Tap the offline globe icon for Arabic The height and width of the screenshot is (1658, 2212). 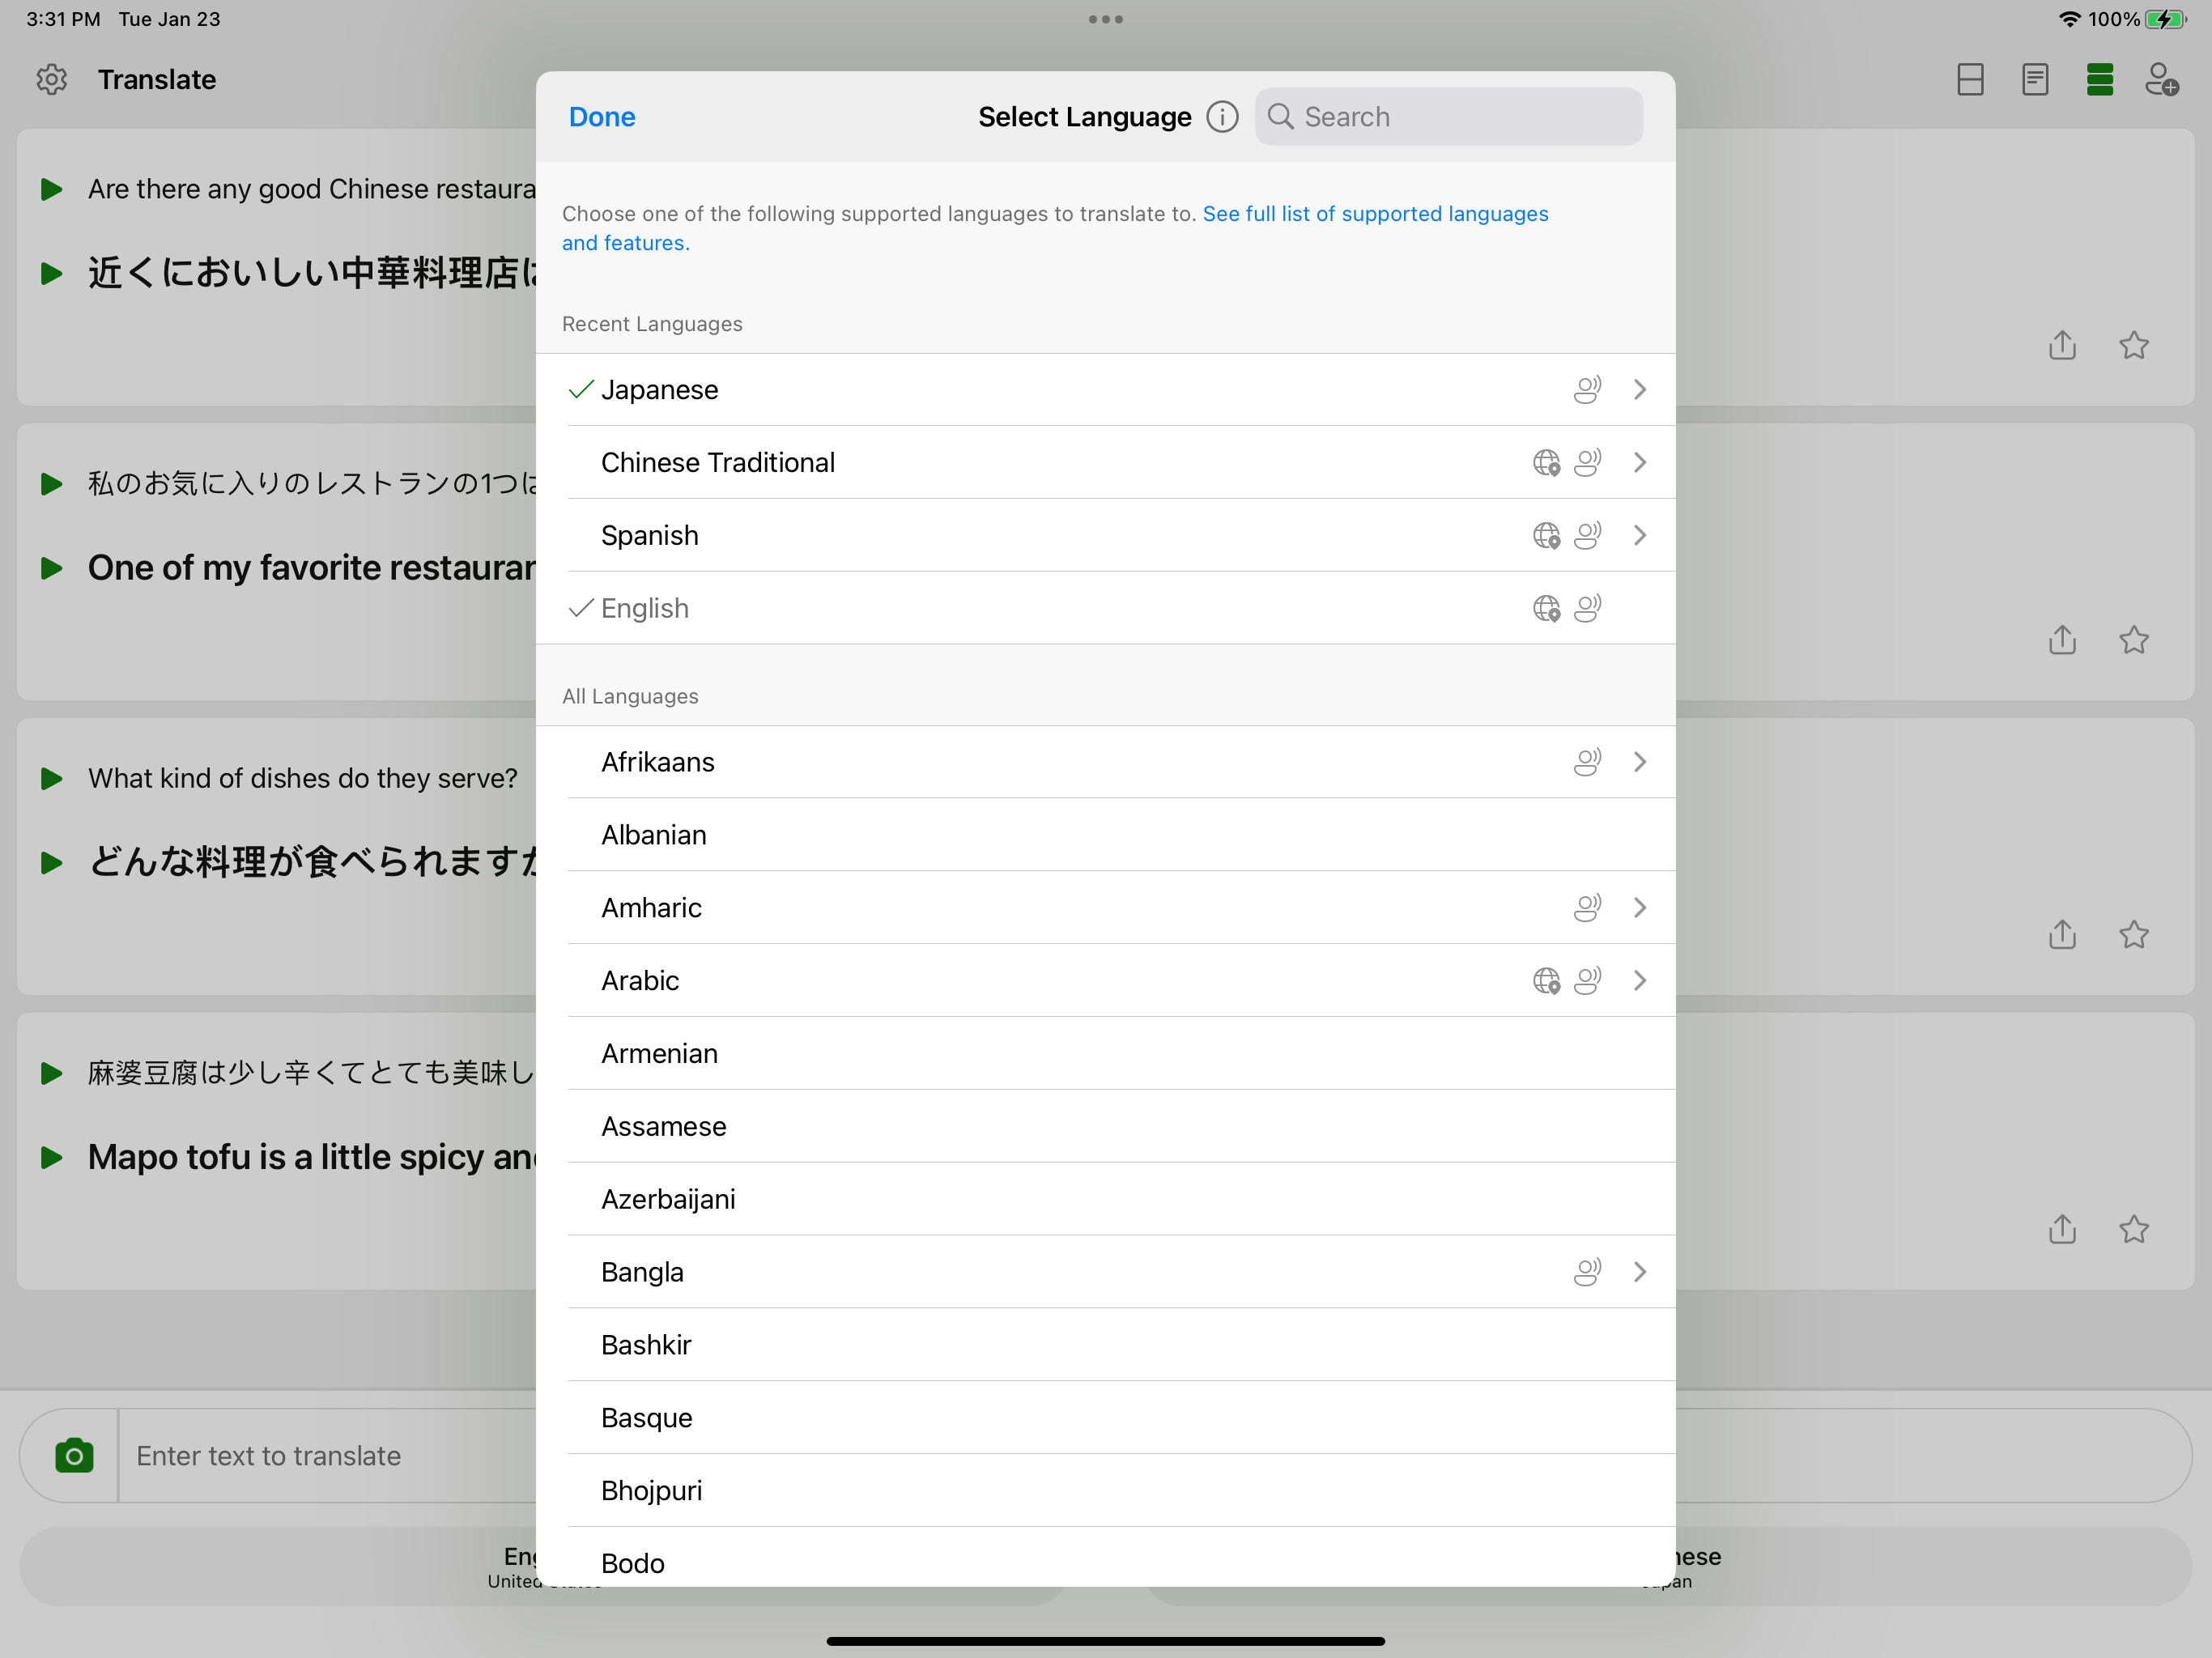point(1546,981)
